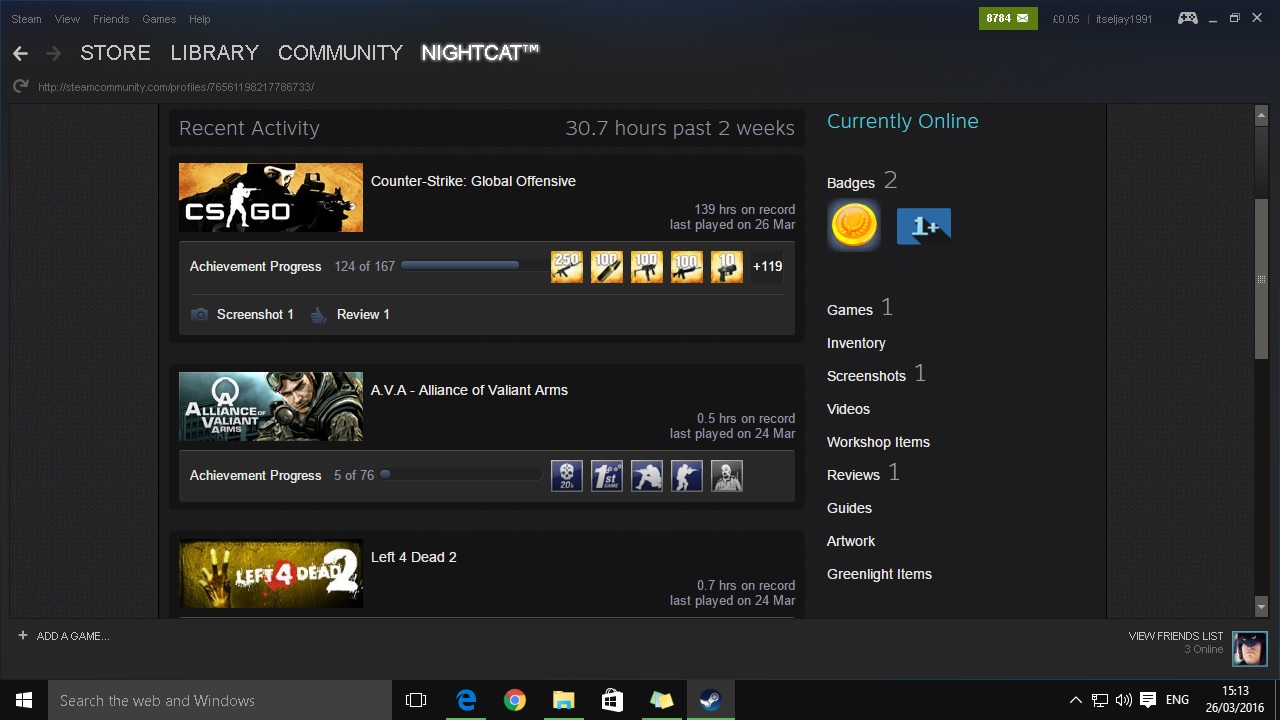This screenshot has height=720, width=1280.
Task: Open the gold community badge
Action: coord(854,225)
